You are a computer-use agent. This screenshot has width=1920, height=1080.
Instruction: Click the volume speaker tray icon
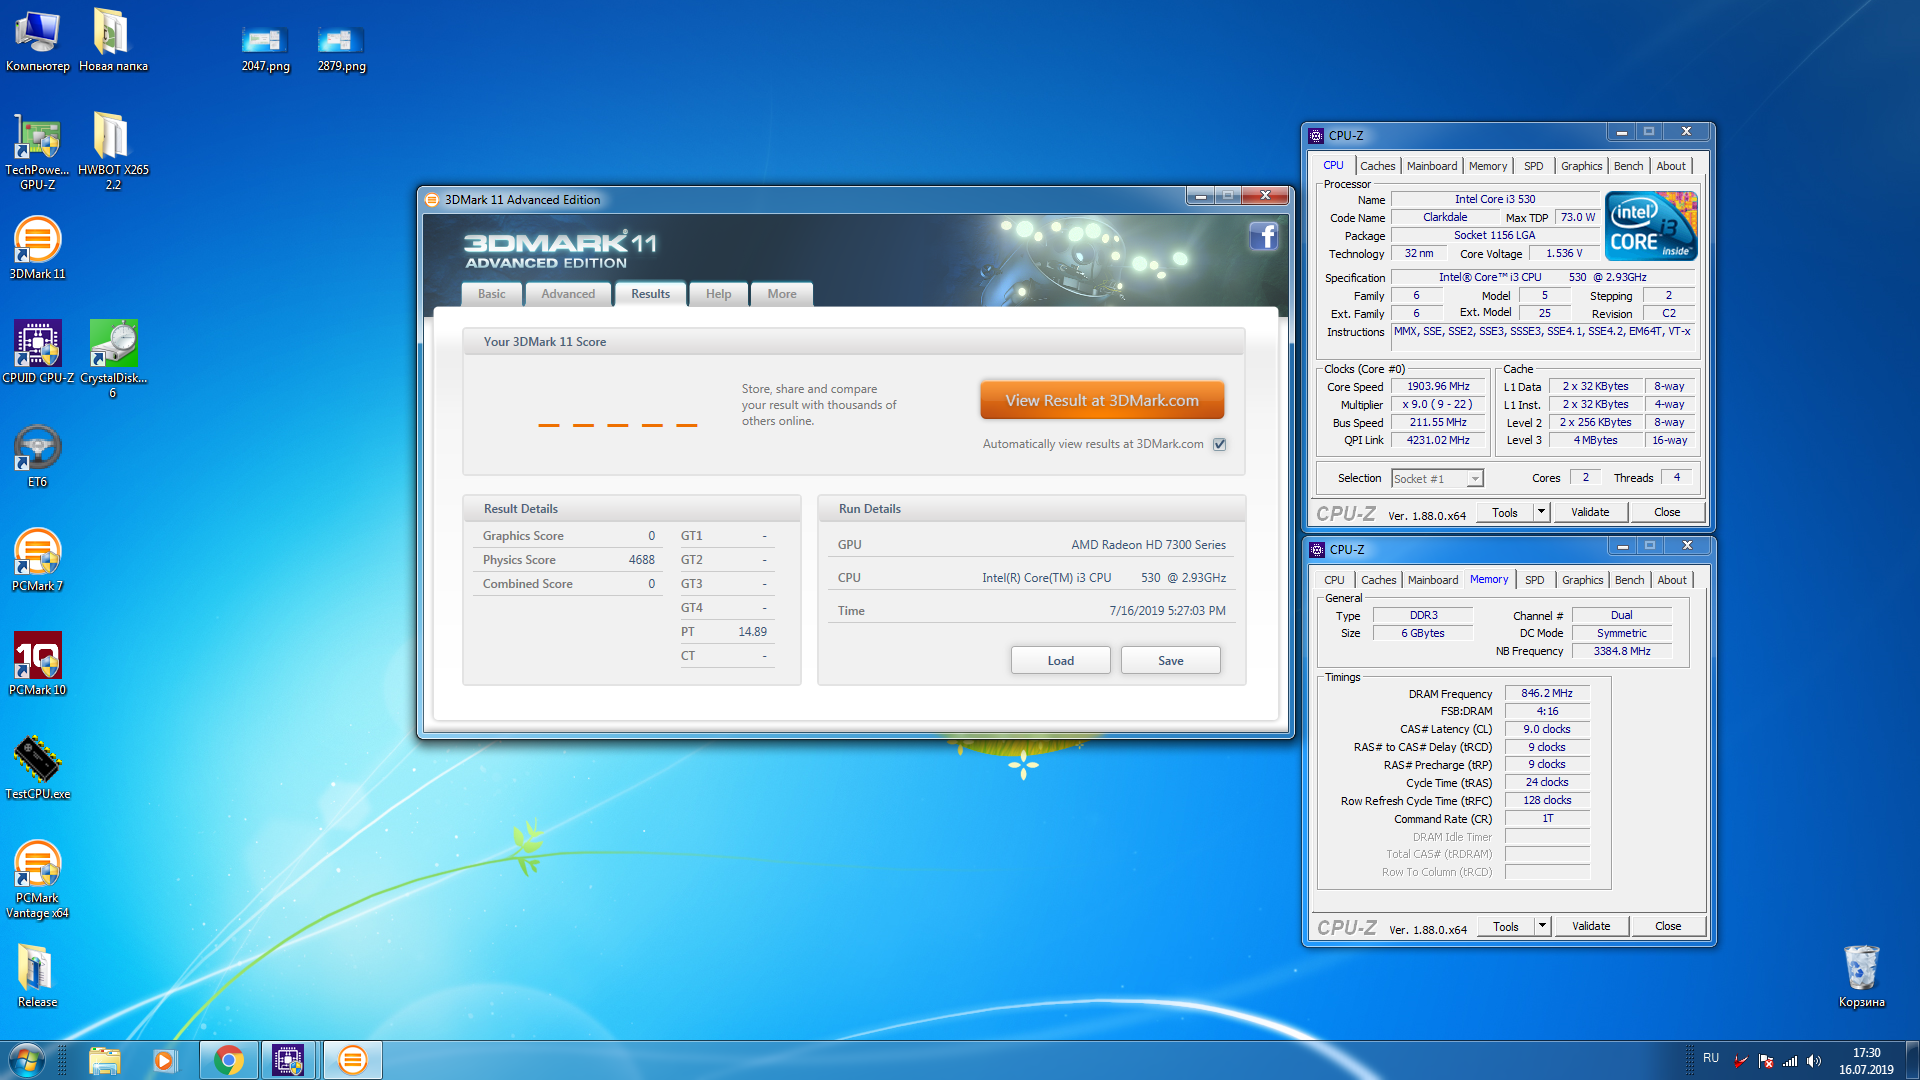coord(1814,1061)
